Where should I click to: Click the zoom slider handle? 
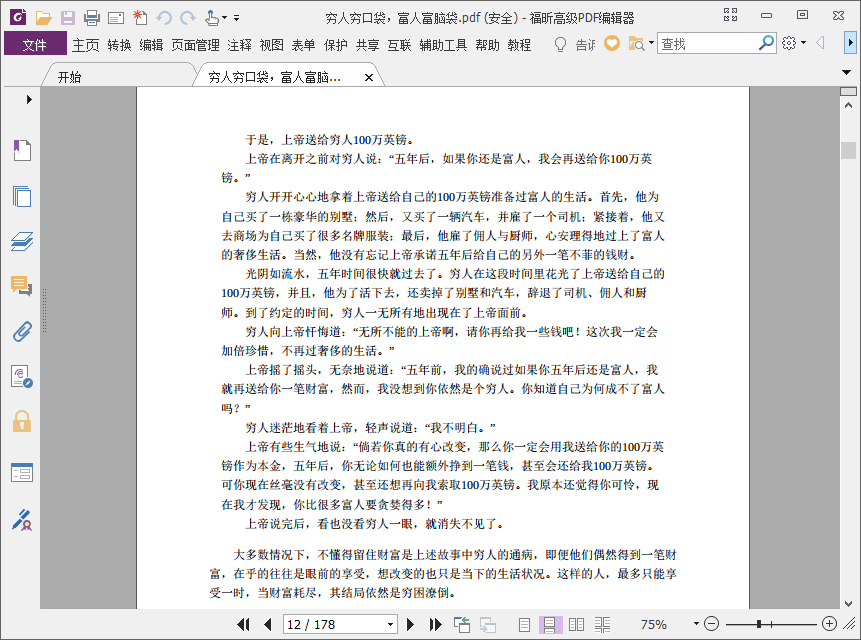[x=758, y=624]
